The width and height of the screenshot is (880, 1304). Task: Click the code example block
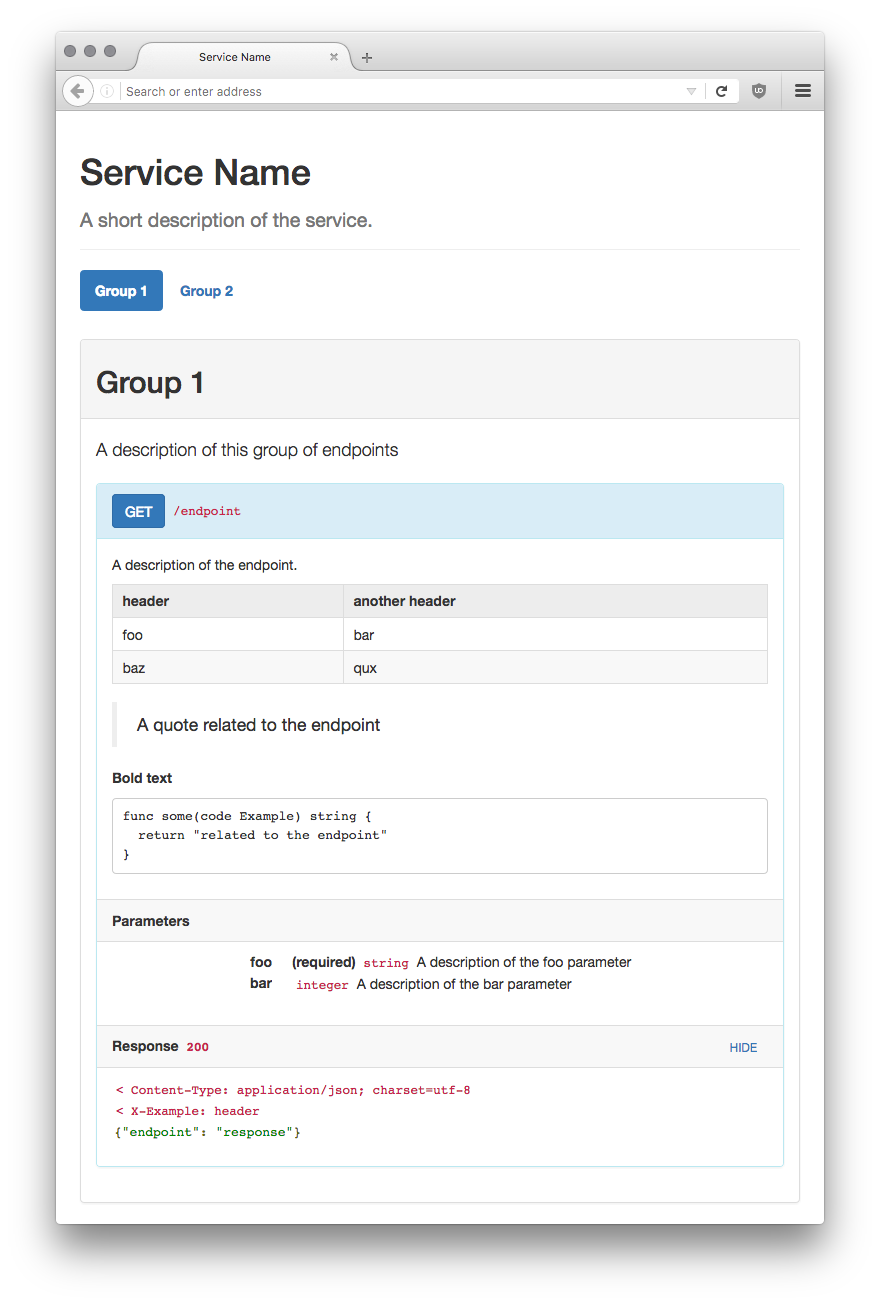[x=439, y=835]
